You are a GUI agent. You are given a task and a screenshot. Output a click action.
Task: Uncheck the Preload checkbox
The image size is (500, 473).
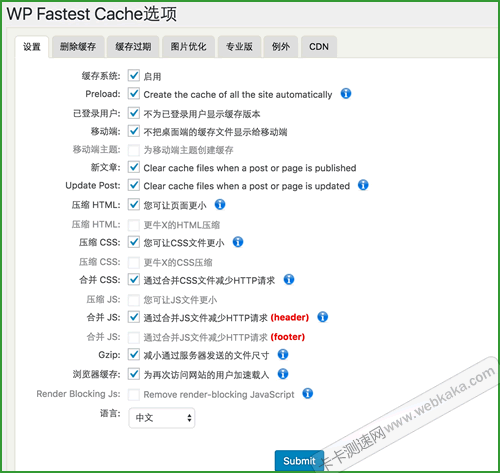(x=134, y=94)
